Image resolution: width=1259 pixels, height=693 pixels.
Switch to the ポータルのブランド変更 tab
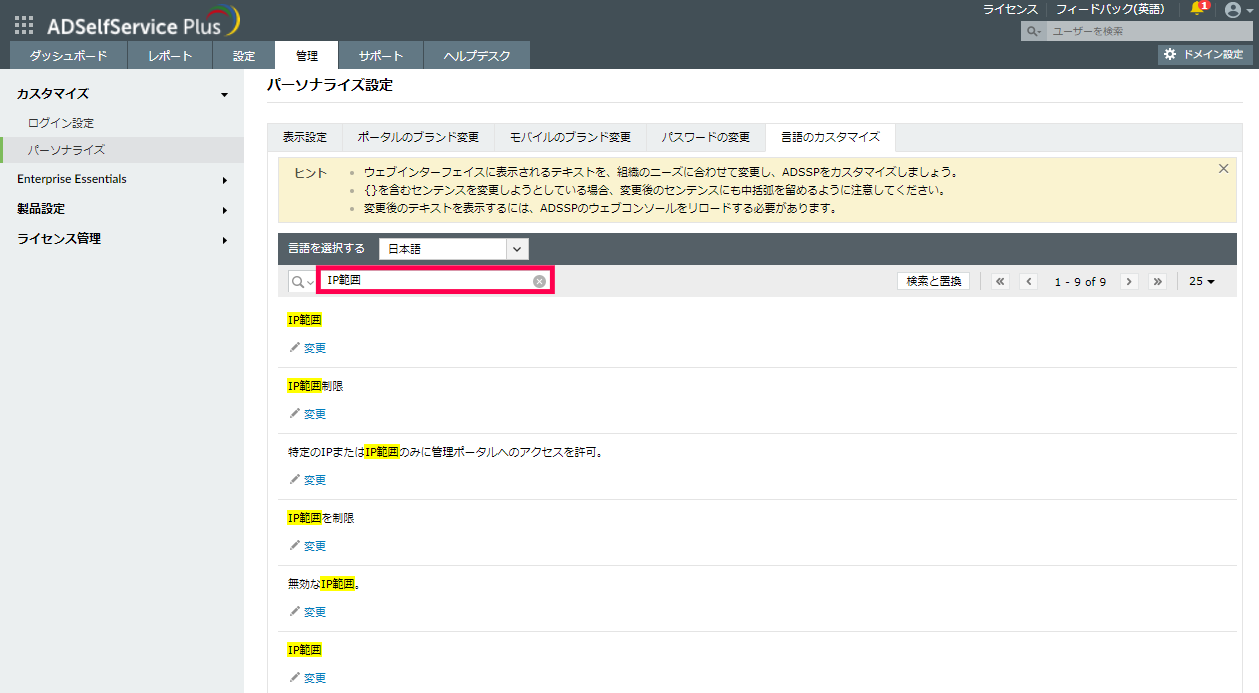tap(418, 137)
